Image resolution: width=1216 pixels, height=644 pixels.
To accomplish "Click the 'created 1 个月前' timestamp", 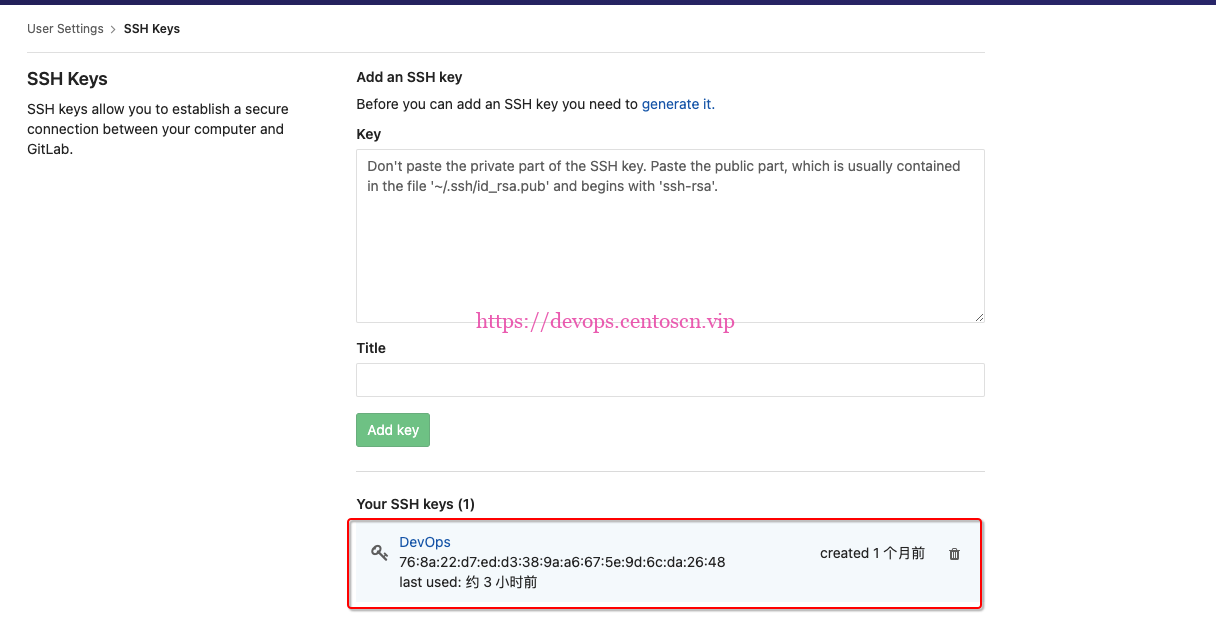I will click(872, 553).
